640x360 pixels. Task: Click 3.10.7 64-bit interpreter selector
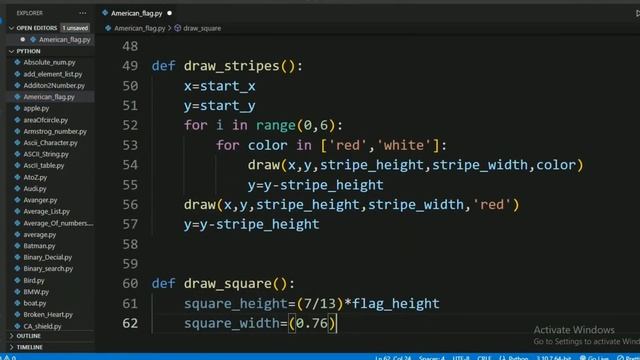[553, 358]
